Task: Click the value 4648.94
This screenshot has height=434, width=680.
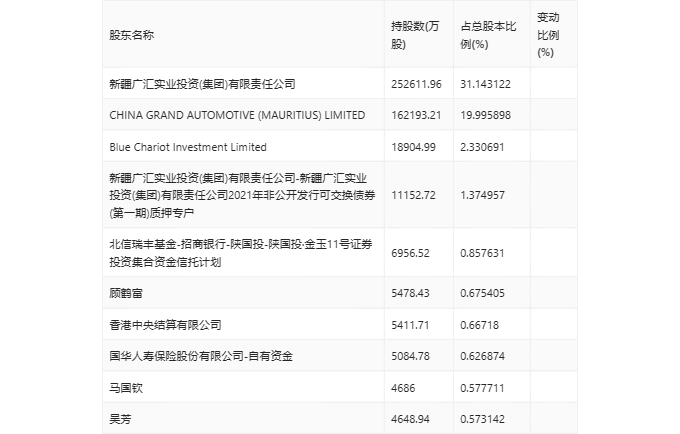Action: pyautogui.click(x=410, y=419)
